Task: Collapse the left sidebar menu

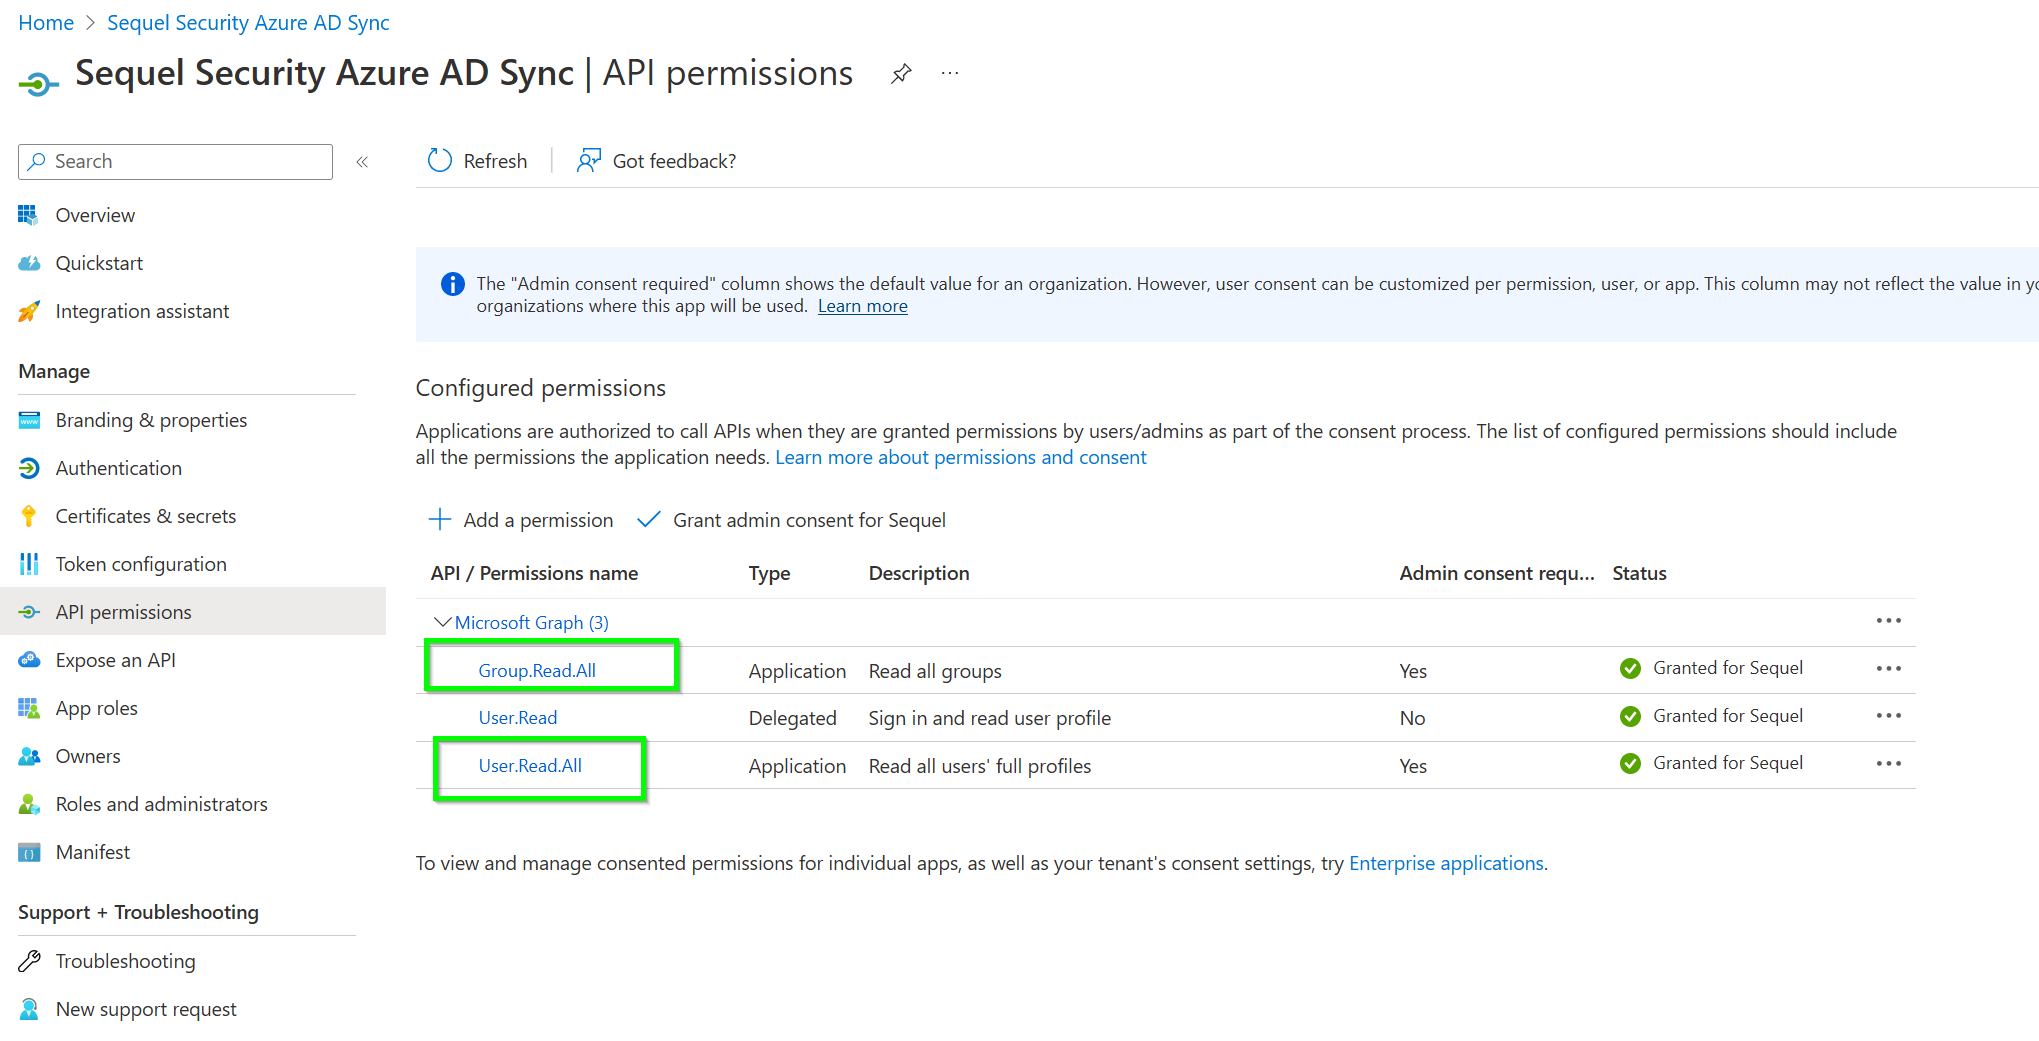Action: 362,162
